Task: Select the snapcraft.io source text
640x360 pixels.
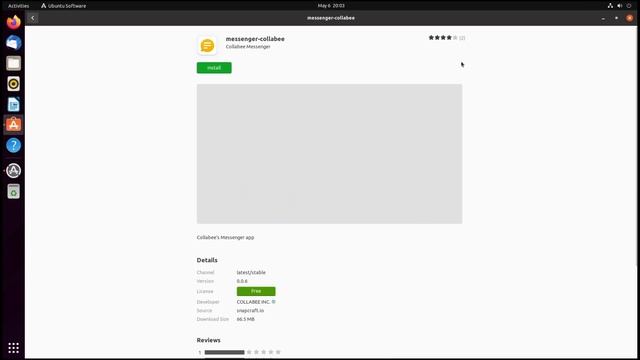Action: 250,311
